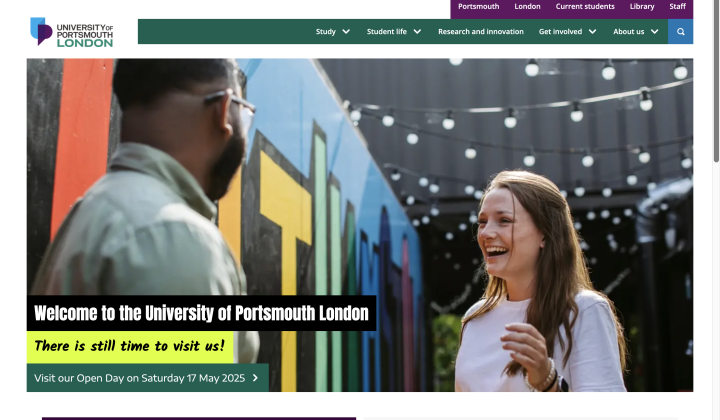Open the Student life menu item
This screenshot has height=420, width=720.
tap(387, 32)
